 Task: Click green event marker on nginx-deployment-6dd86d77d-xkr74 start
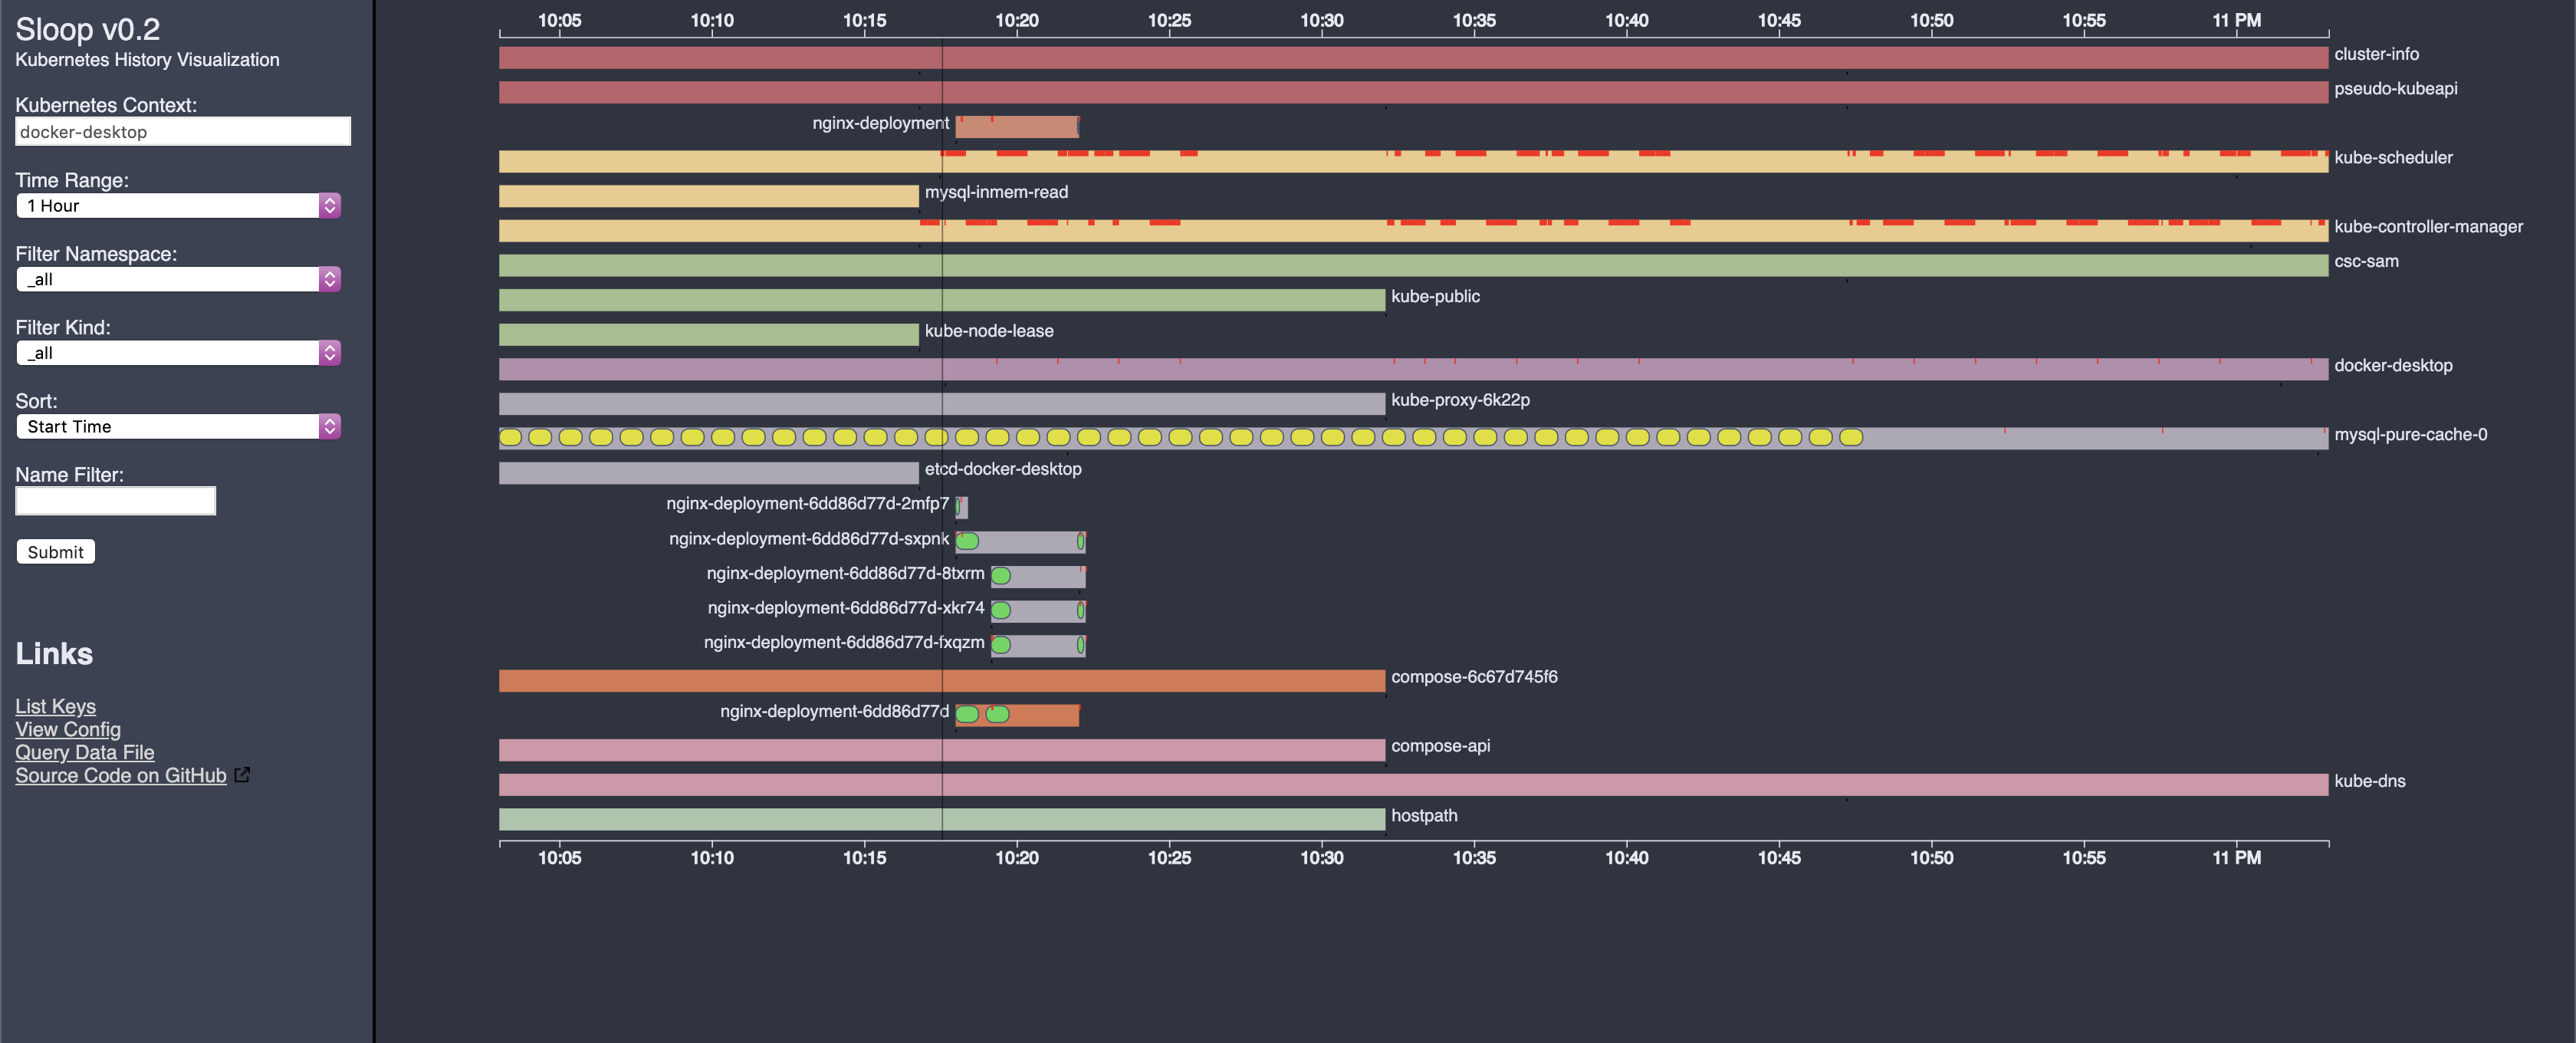[1001, 610]
